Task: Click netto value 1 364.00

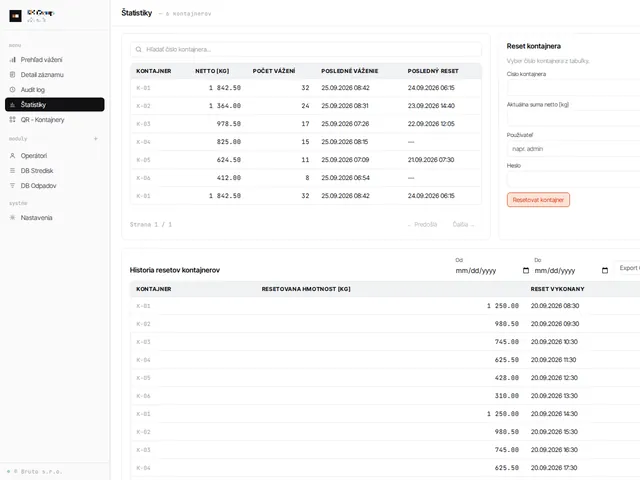Action: (x=225, y=106)
